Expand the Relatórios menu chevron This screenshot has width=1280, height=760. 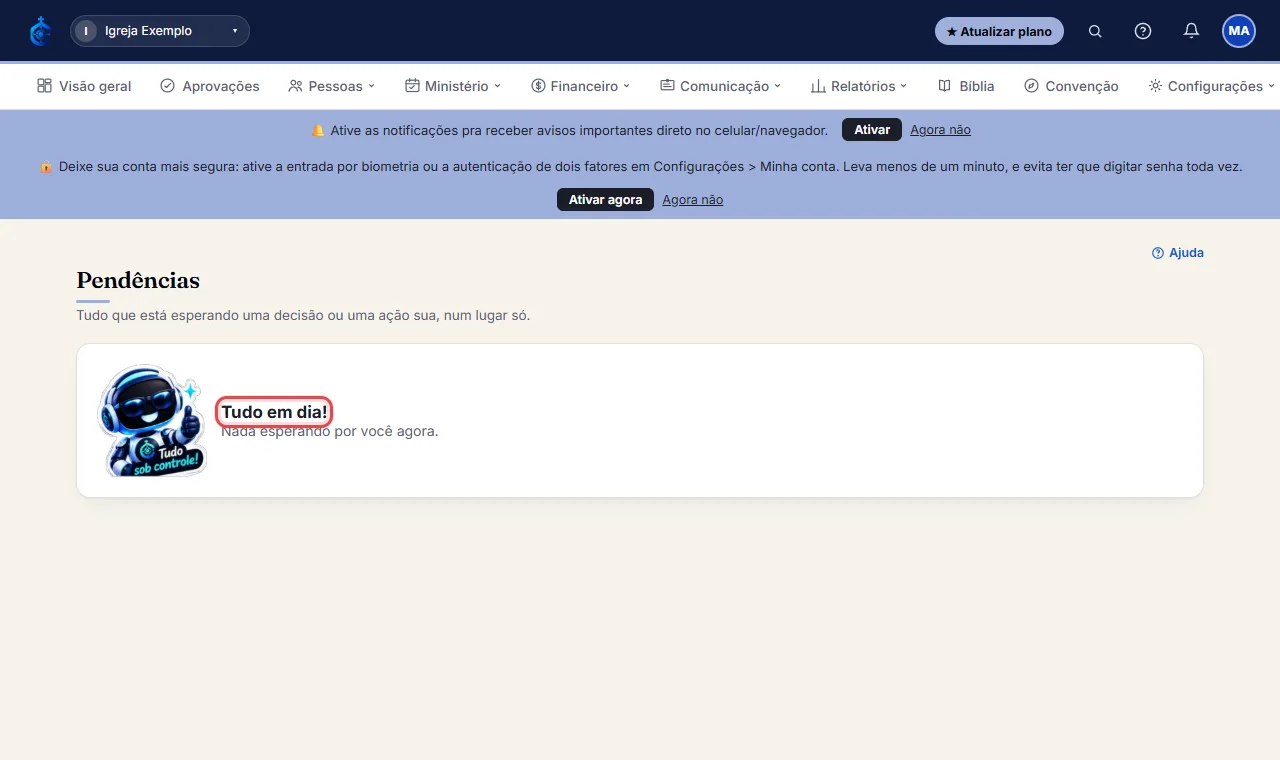(x=904, y=86)
